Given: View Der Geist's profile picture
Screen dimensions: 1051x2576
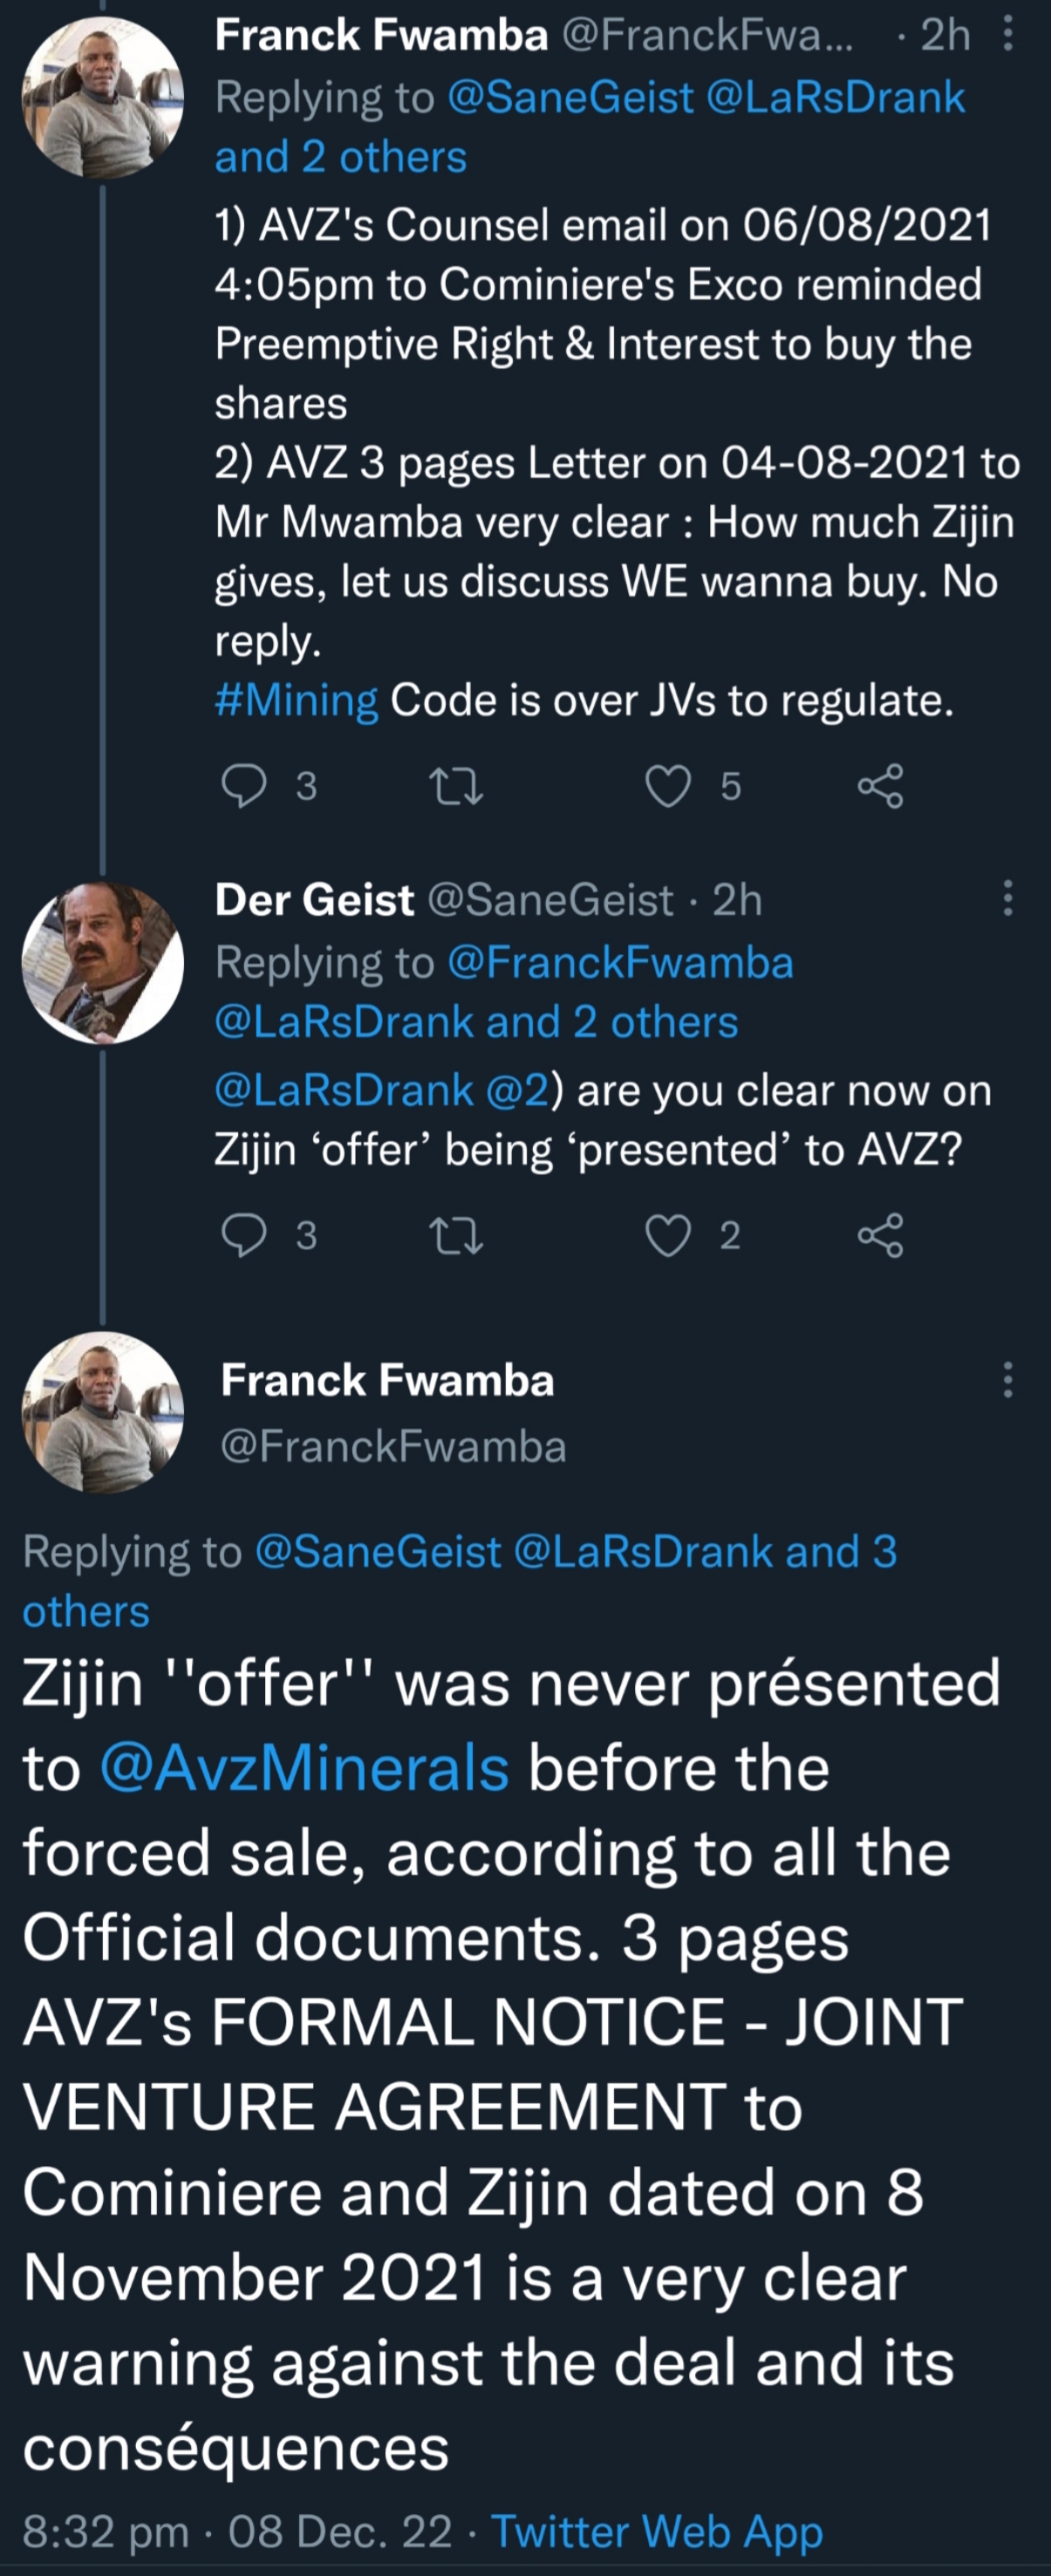Looking at the screenshot, I should (103, 963).
